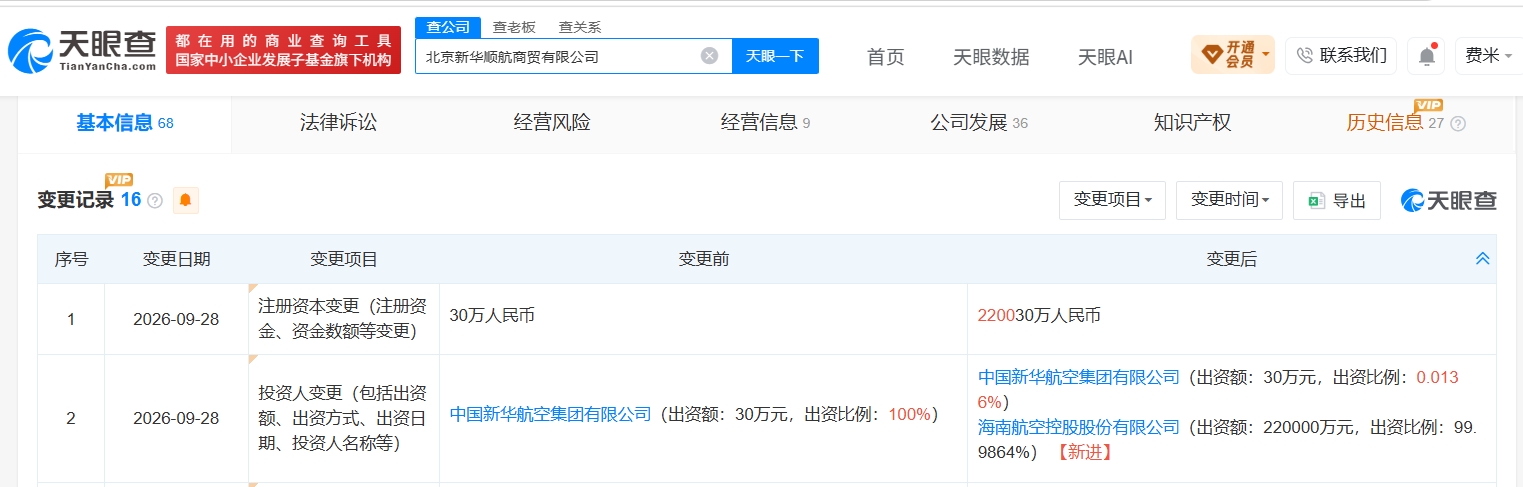This screenshot has width=1523, height=487.
Task: Open 中国新华航空集团有限公司 link in 变更前 column
Action: pos(550,414)
